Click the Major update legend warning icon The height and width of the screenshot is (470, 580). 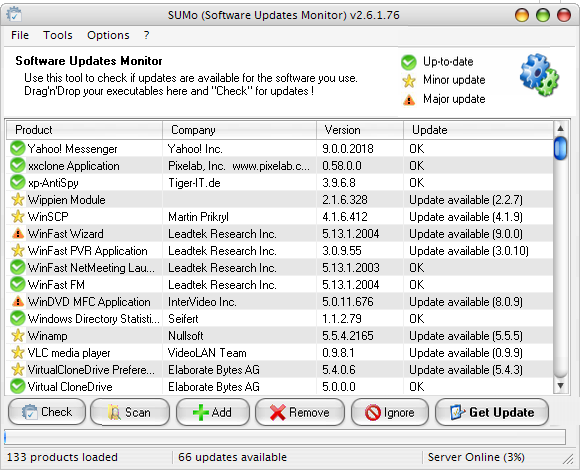tap(409, 99)
